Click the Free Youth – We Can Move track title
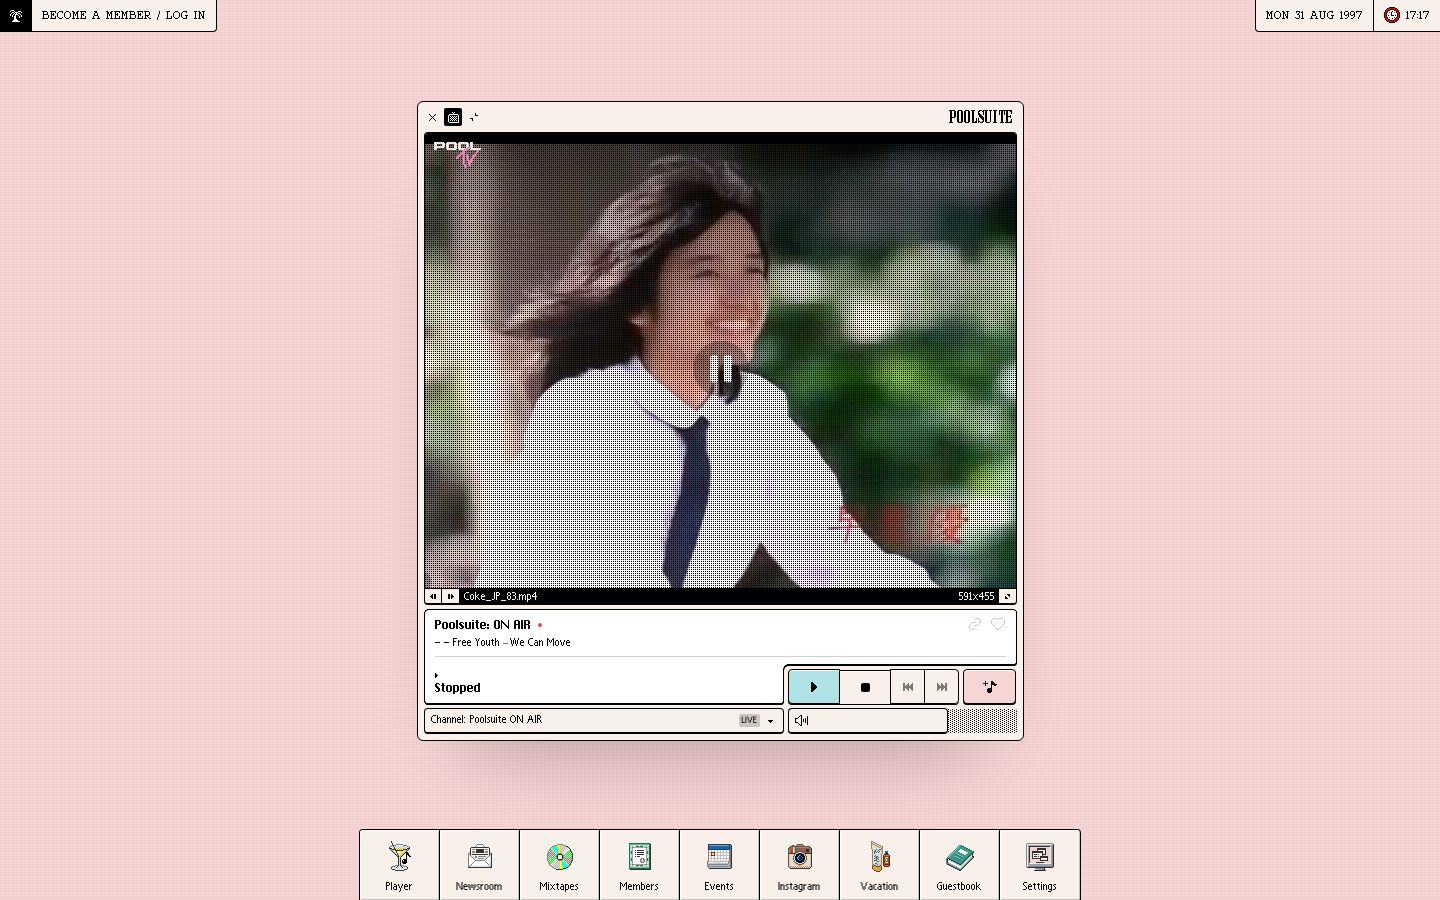1440x900 pixels. tap(511, 643)
